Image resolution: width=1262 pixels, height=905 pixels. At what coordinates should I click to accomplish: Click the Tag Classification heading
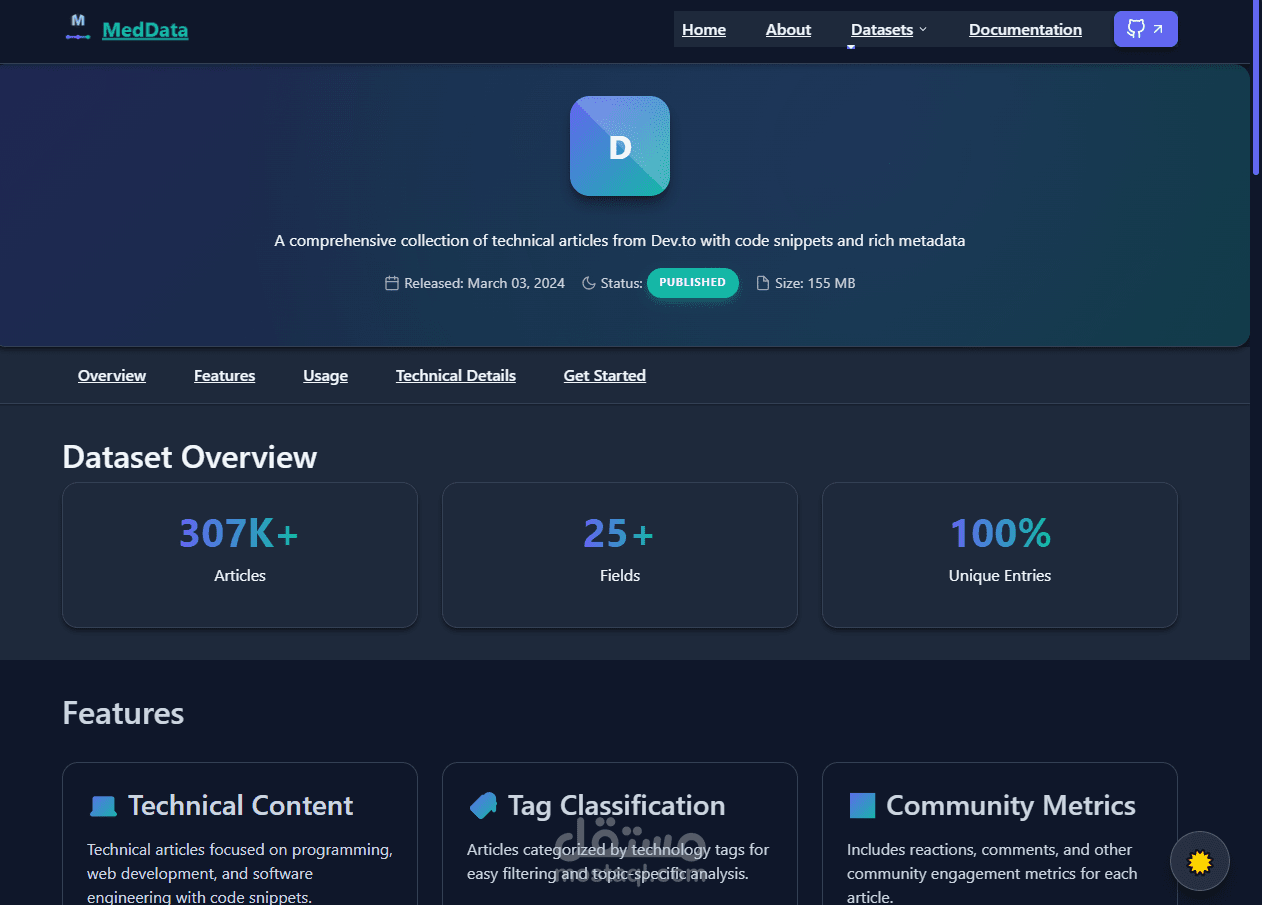pos(616,806)
